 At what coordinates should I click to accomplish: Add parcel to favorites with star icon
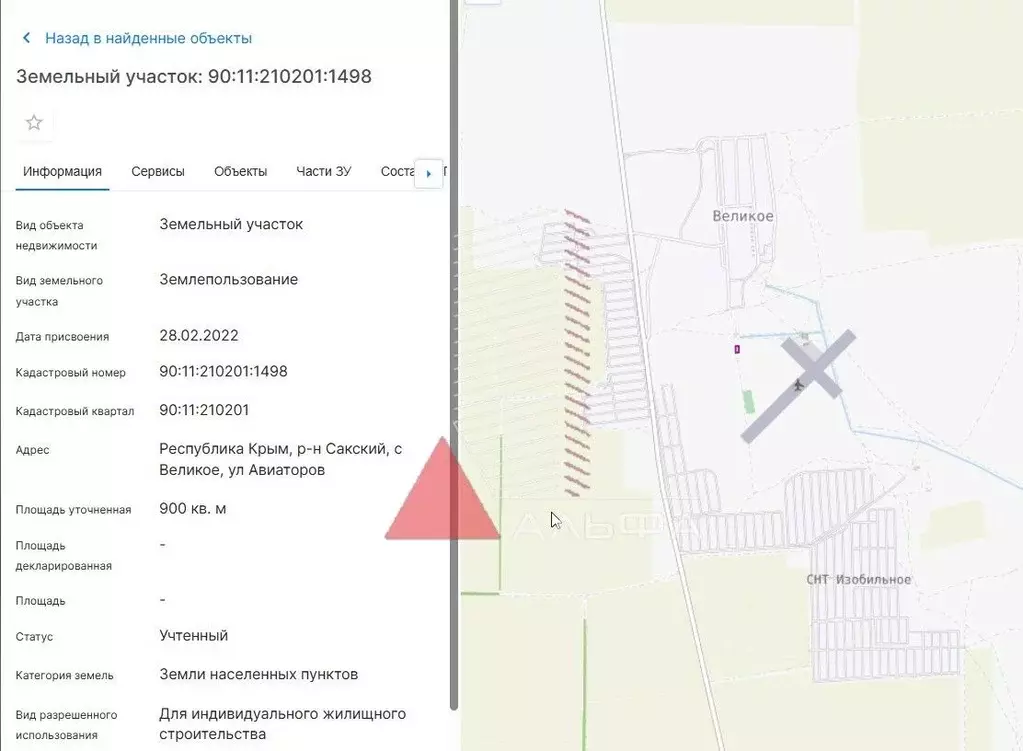[x=34, y=123]
